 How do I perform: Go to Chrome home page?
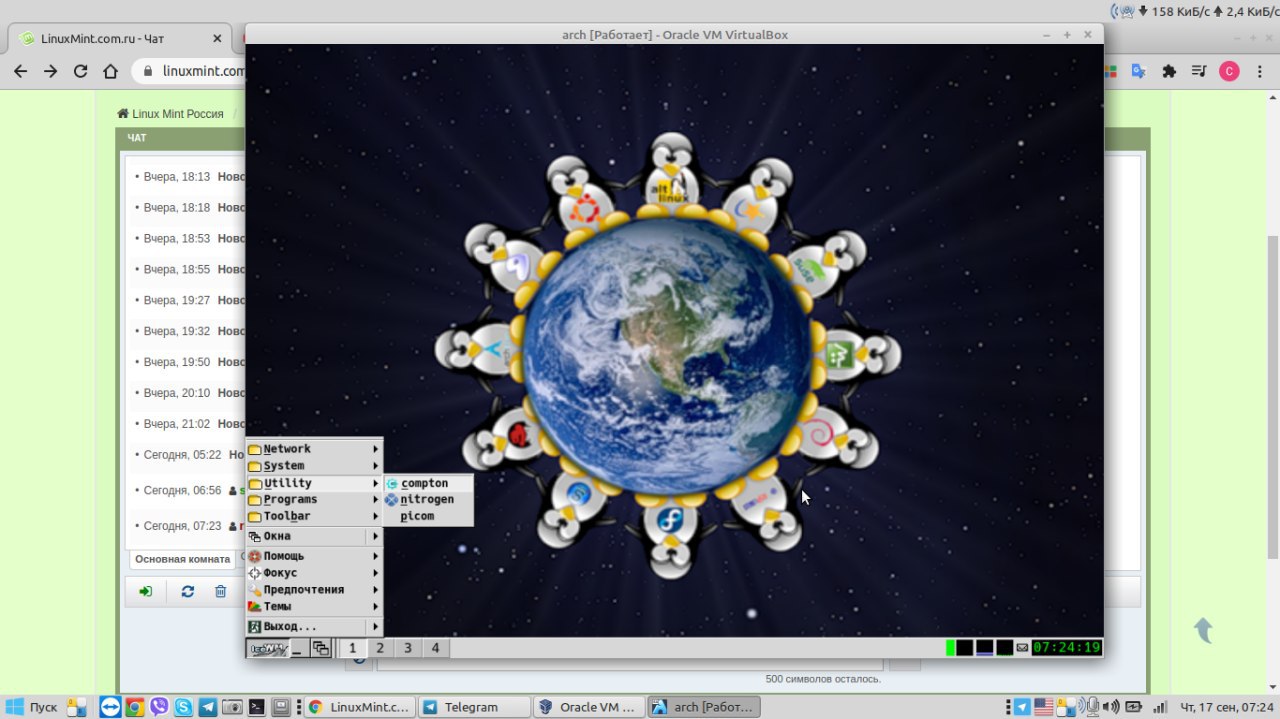coord(111,71)
